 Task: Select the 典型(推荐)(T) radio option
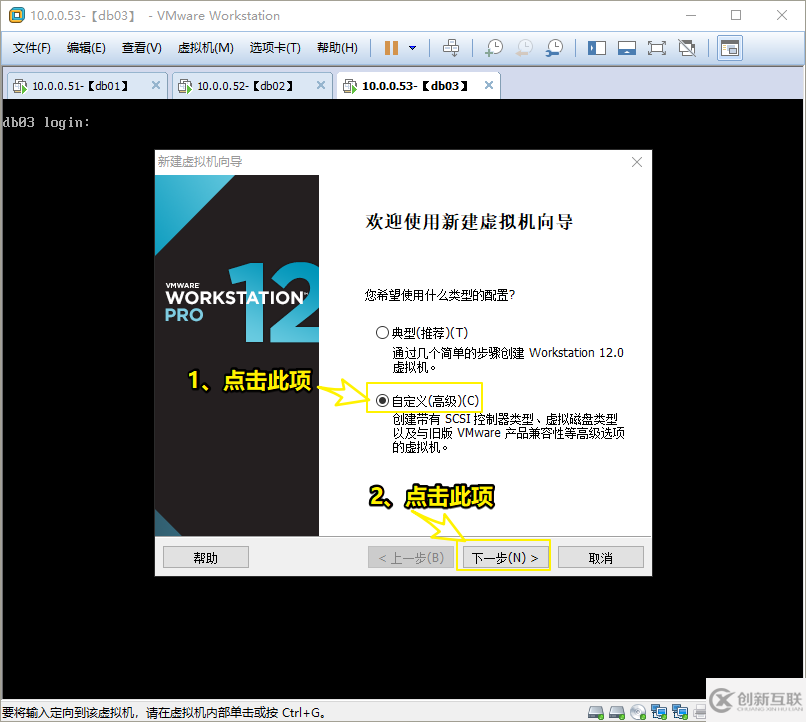423,333
